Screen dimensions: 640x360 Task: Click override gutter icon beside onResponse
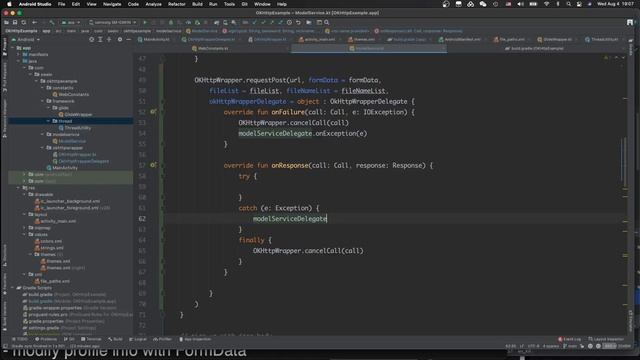coord(153,165)
